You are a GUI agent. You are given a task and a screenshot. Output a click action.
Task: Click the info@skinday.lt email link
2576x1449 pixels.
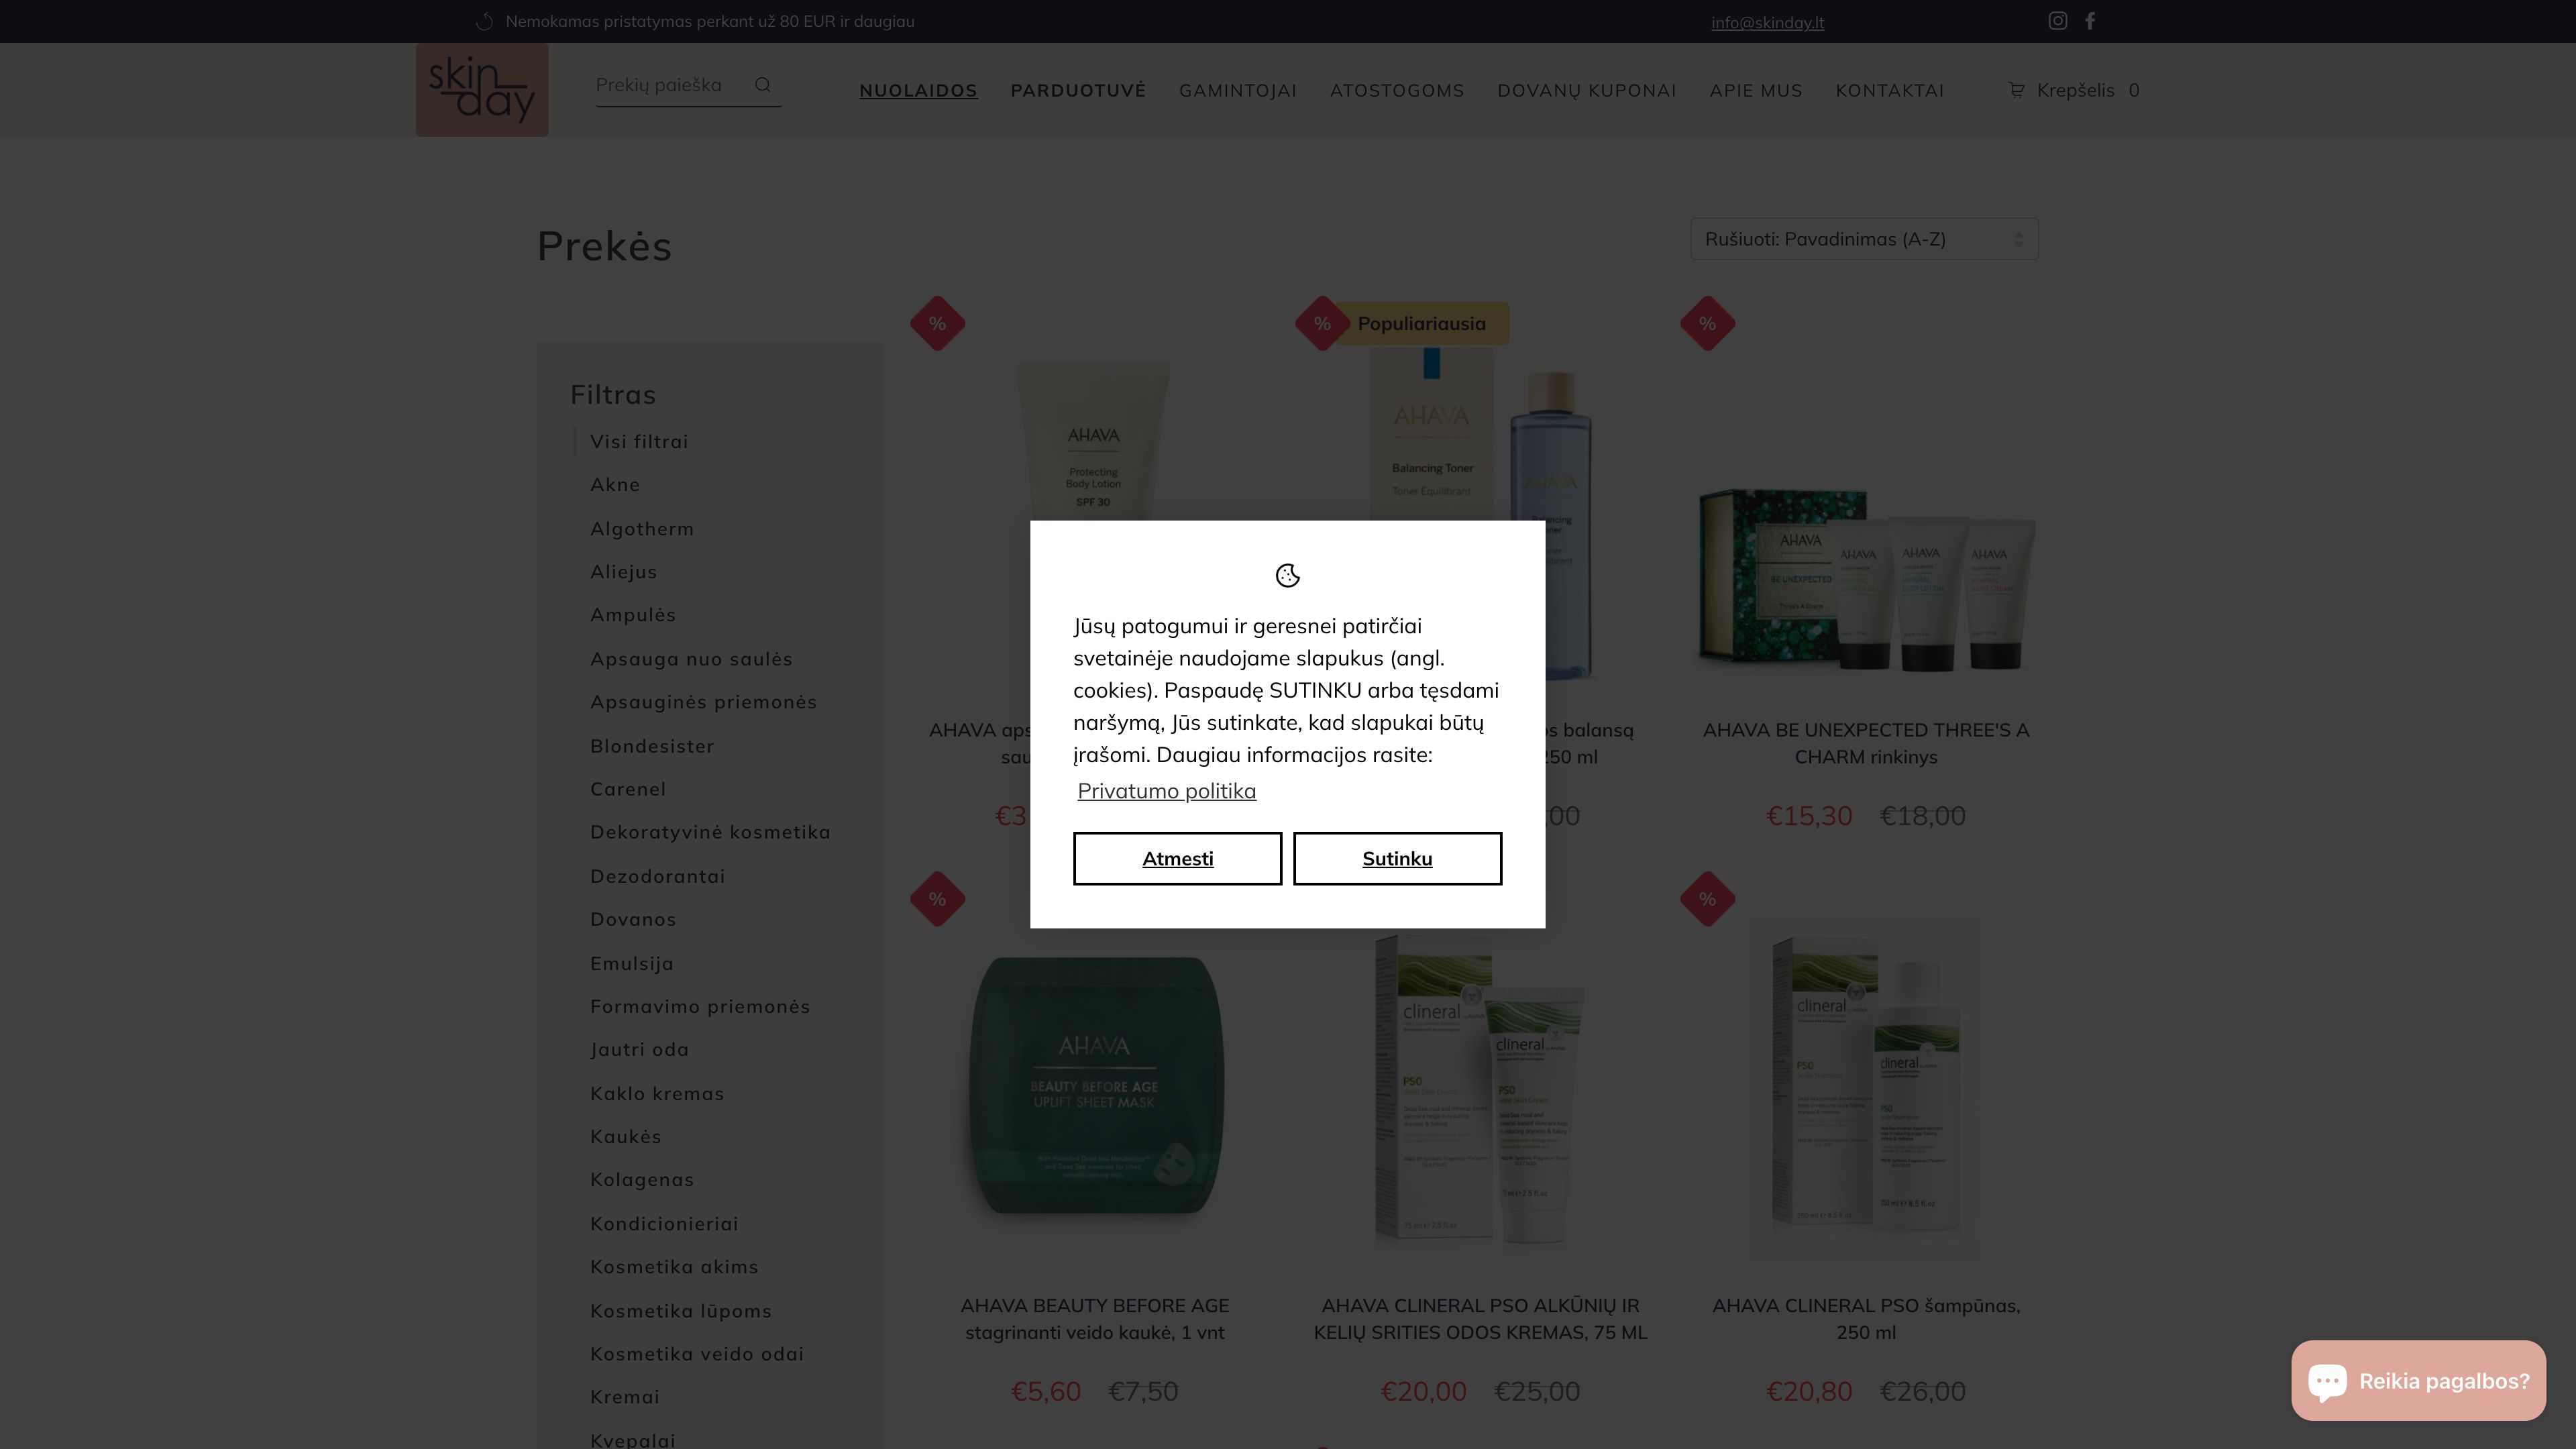(x=1767, y=22)
